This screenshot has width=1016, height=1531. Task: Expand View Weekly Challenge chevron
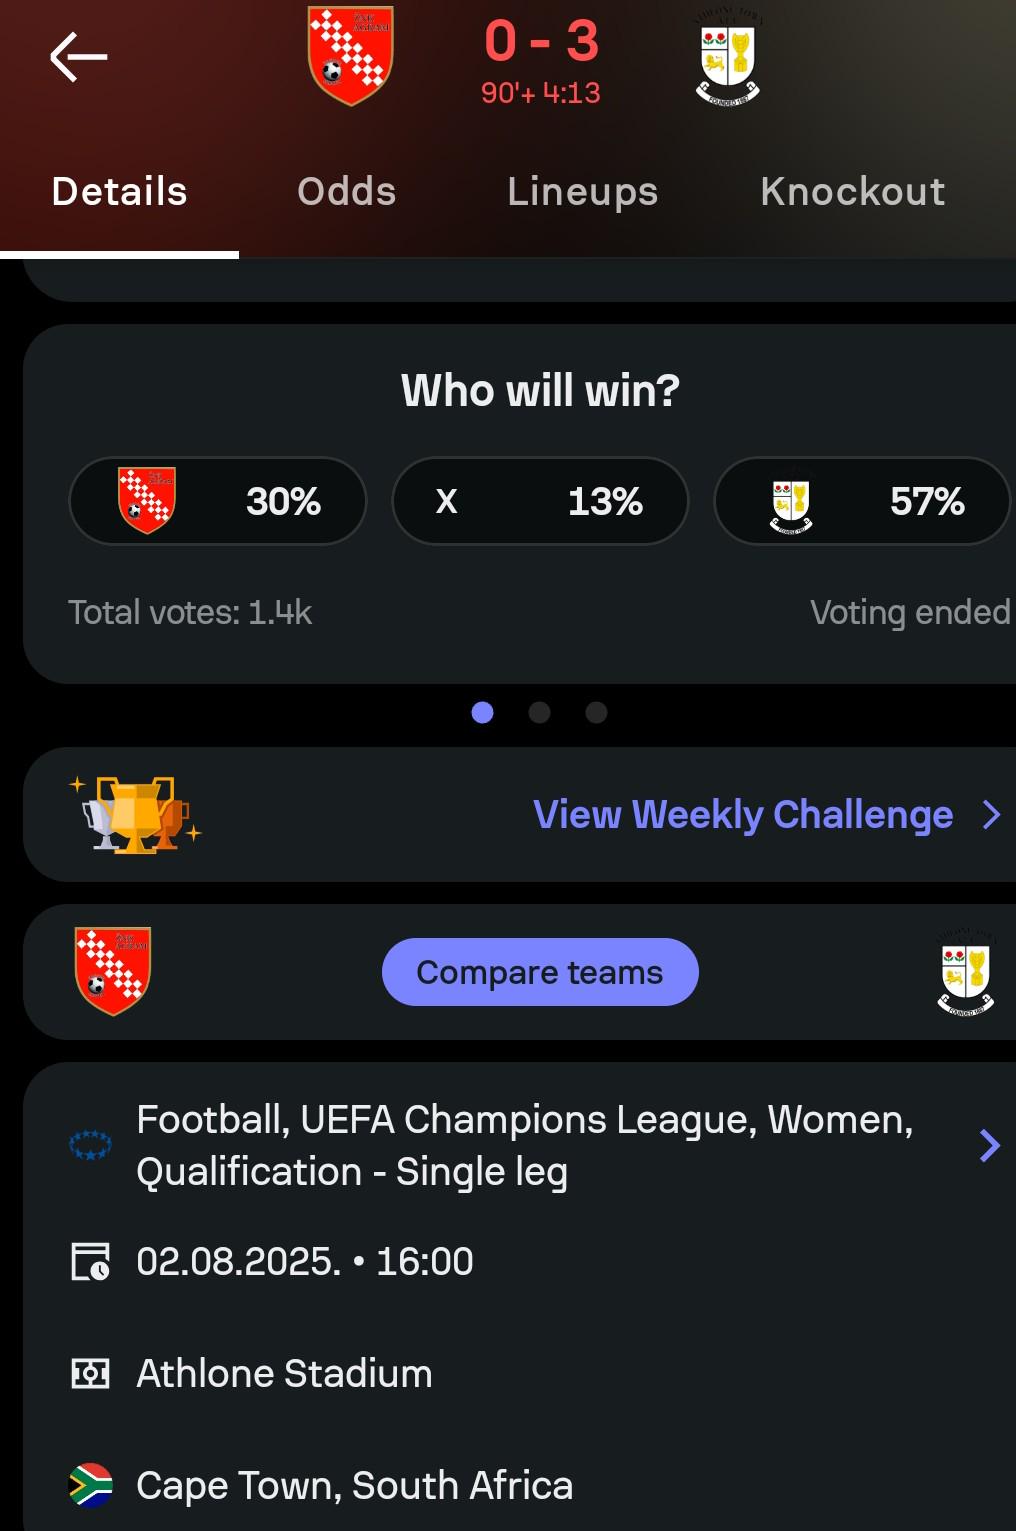coord(991,815)
